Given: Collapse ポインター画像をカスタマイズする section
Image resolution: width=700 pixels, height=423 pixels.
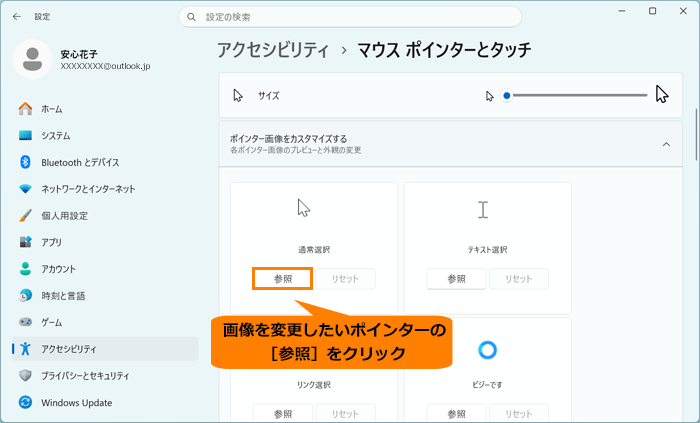Looking at the screenshot, I should 666,144.
